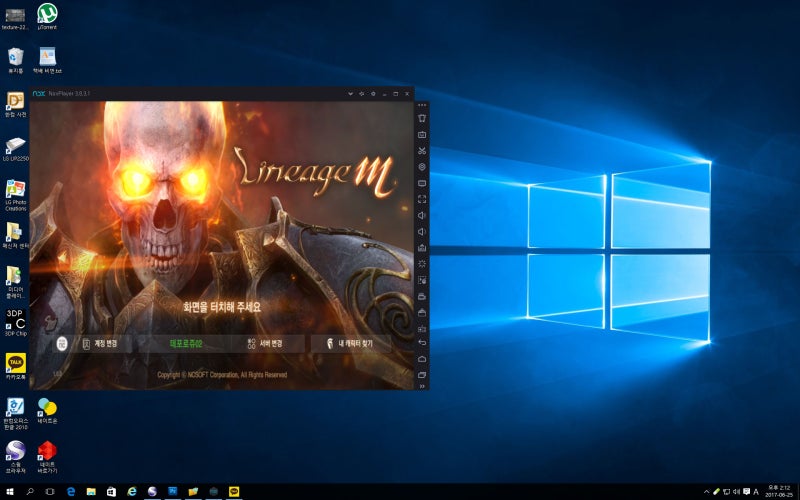Click the screen rectangle icon in Nox sidebar
This screenshot has width=800, height=500.
422,183
